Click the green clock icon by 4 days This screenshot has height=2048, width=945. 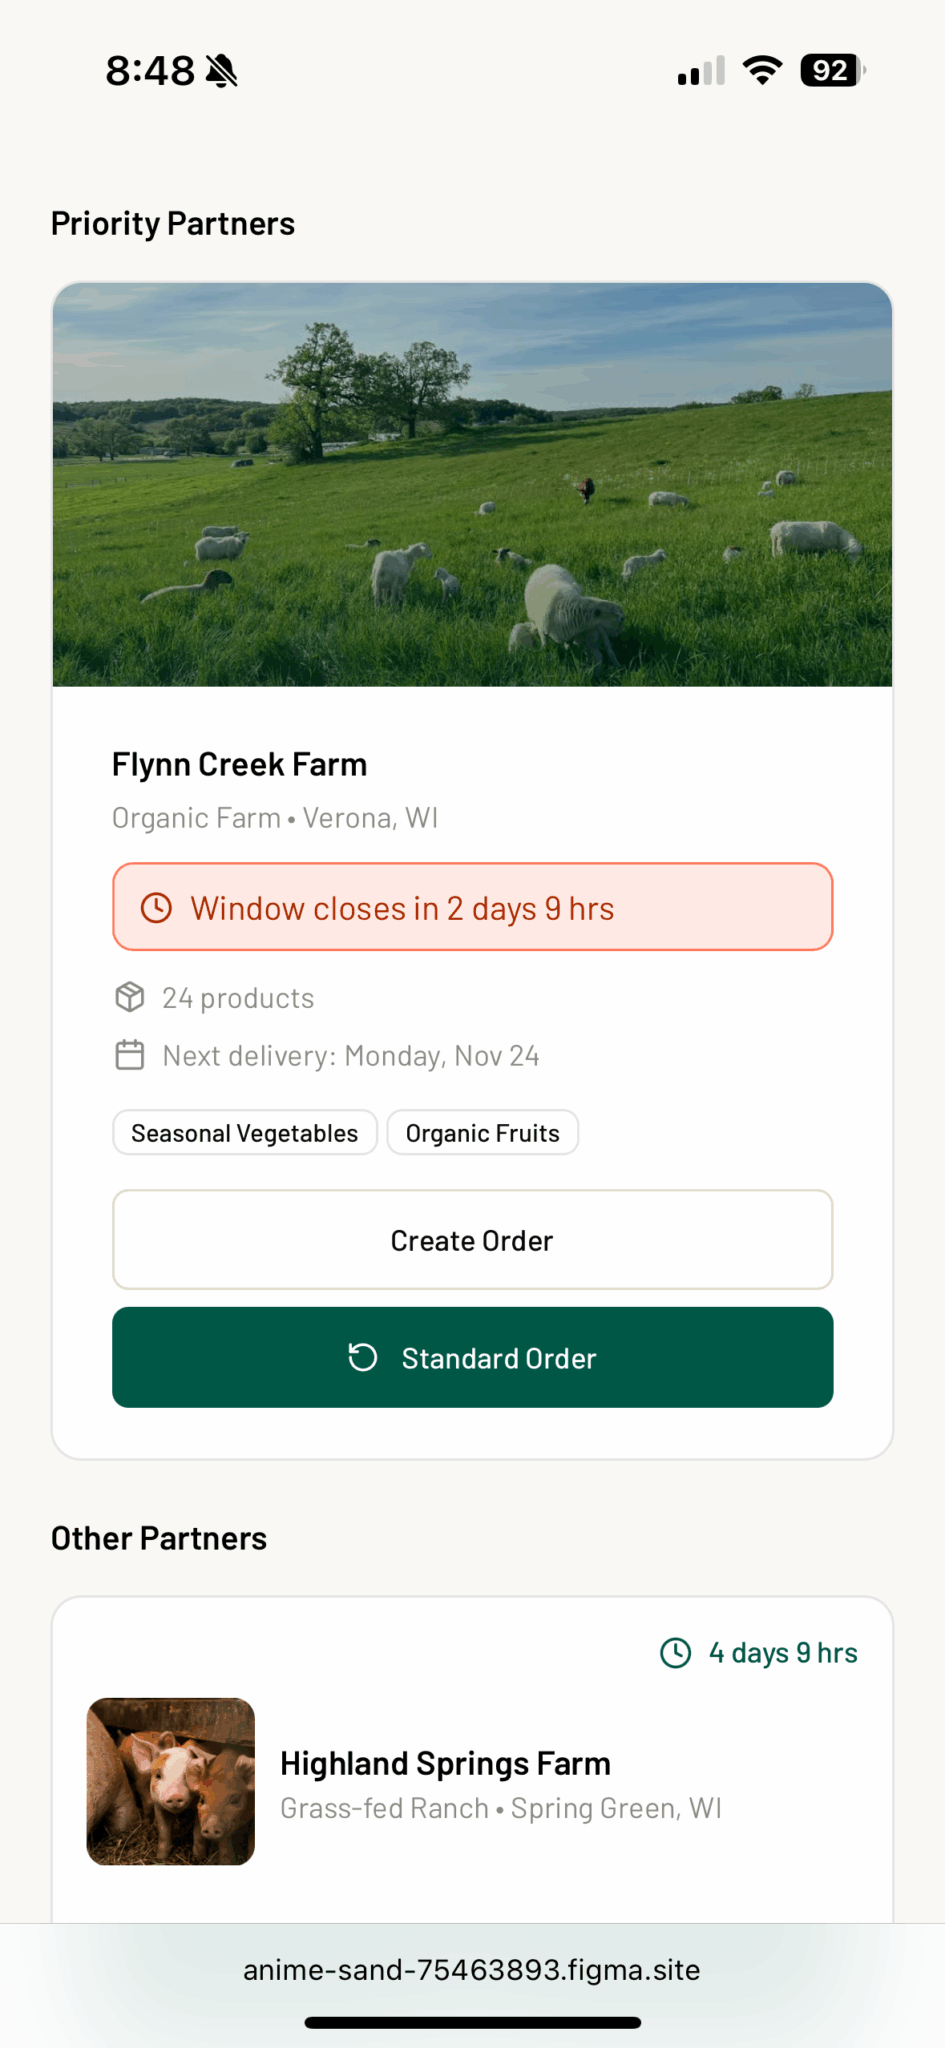[676, 1653]
